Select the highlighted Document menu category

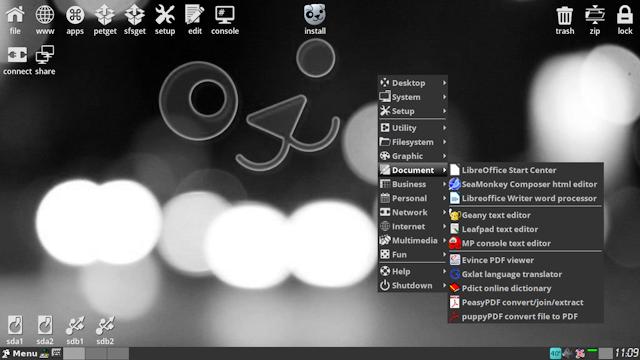pos(413,170)
